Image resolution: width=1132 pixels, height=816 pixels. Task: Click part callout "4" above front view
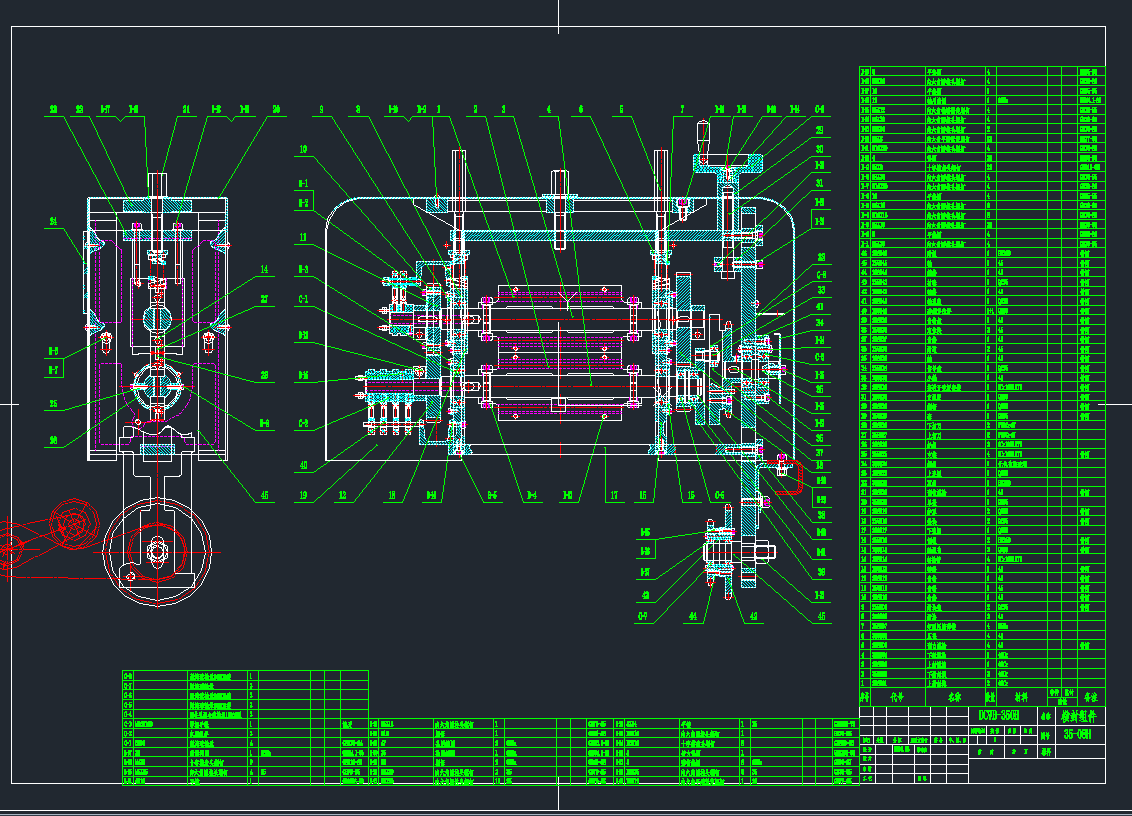pos(549,110)
